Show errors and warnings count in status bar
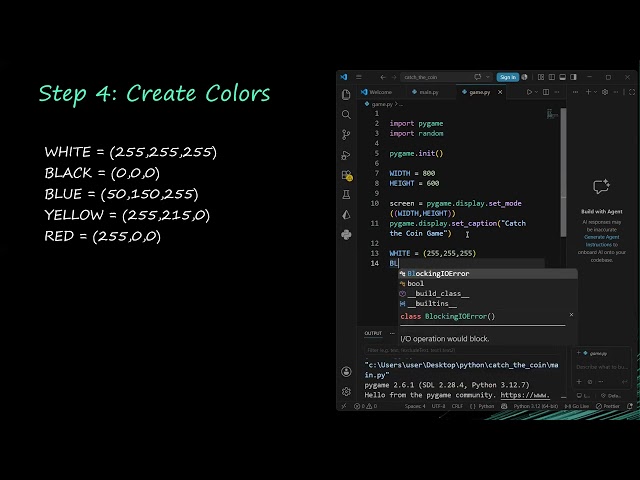 (x=366, y=406)
